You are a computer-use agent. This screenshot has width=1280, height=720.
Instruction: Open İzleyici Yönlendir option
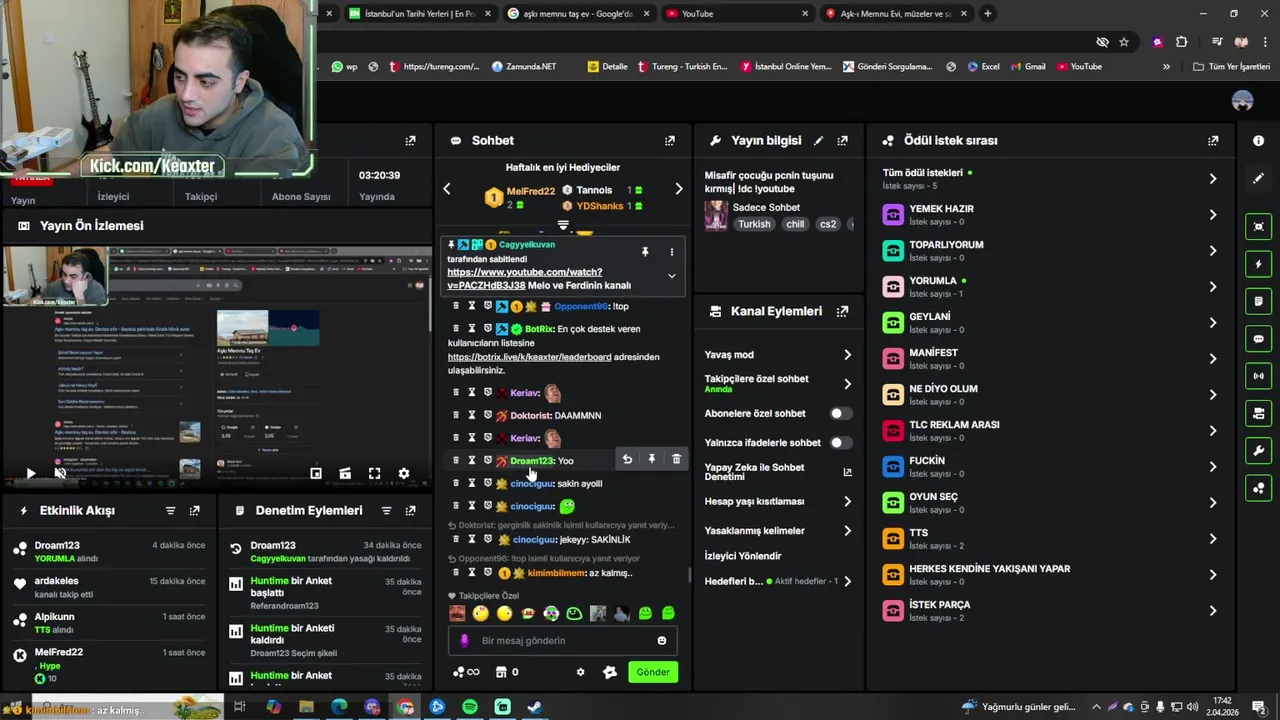(x=743, y=556)
